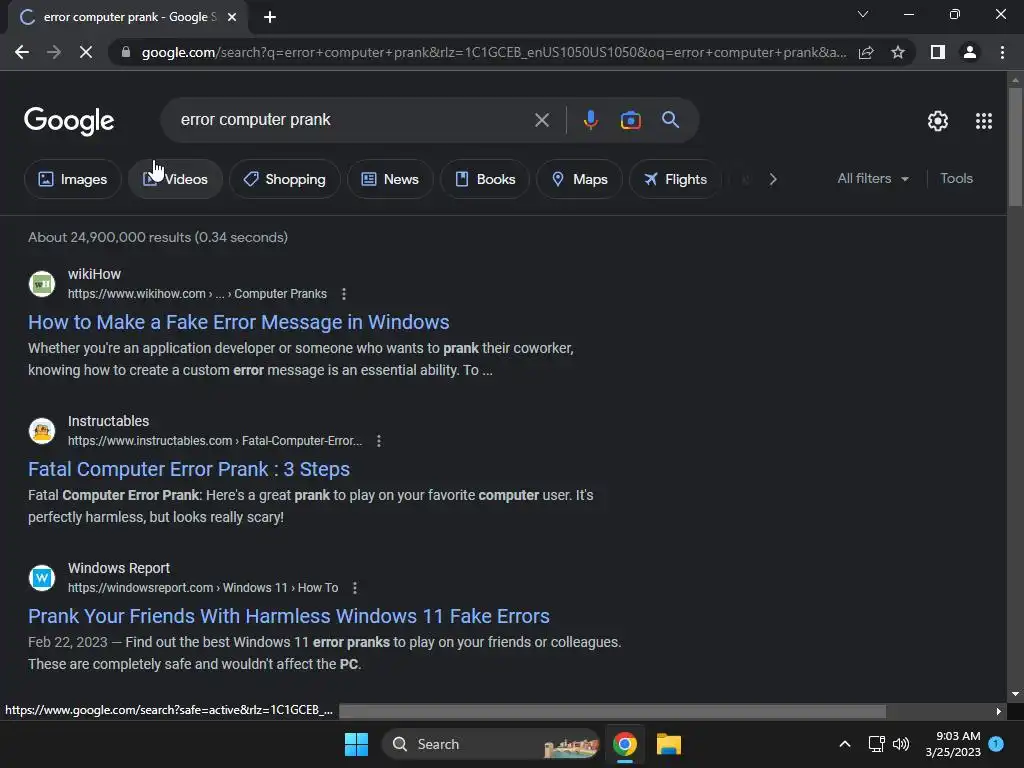Open the Chrome profile menu
Screen dimensions: 1024x768
pyautogui.click(x=970, y=52)
